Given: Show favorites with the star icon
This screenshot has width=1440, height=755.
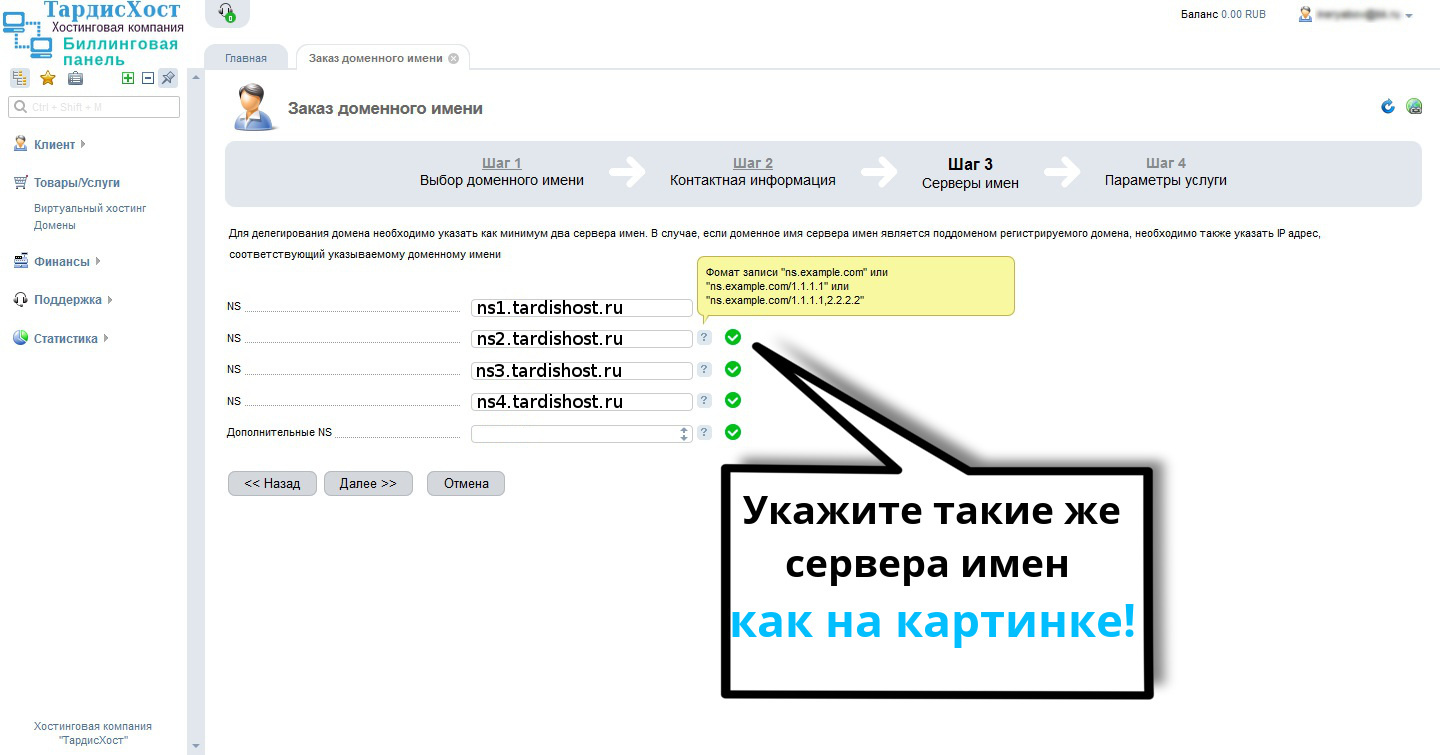Looking at the screenshot, I should coord(47,78).
